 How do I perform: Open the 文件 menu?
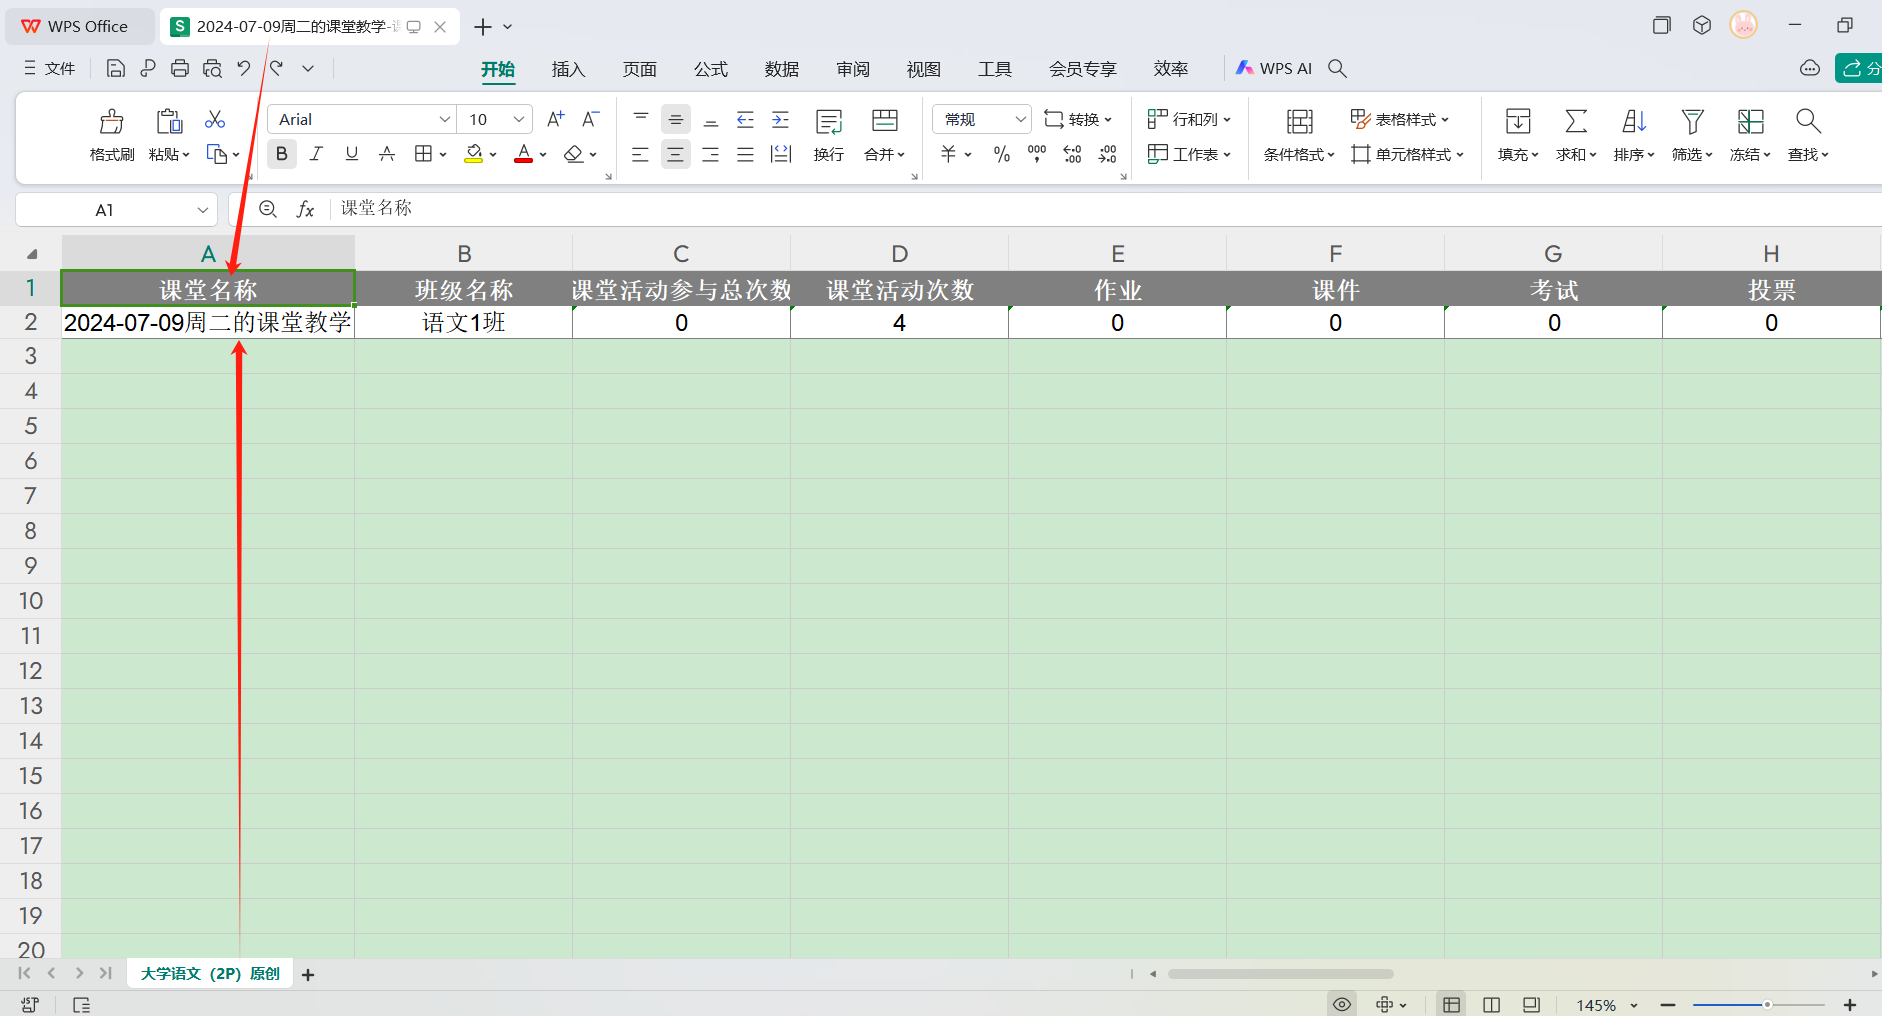coord(58,68)
